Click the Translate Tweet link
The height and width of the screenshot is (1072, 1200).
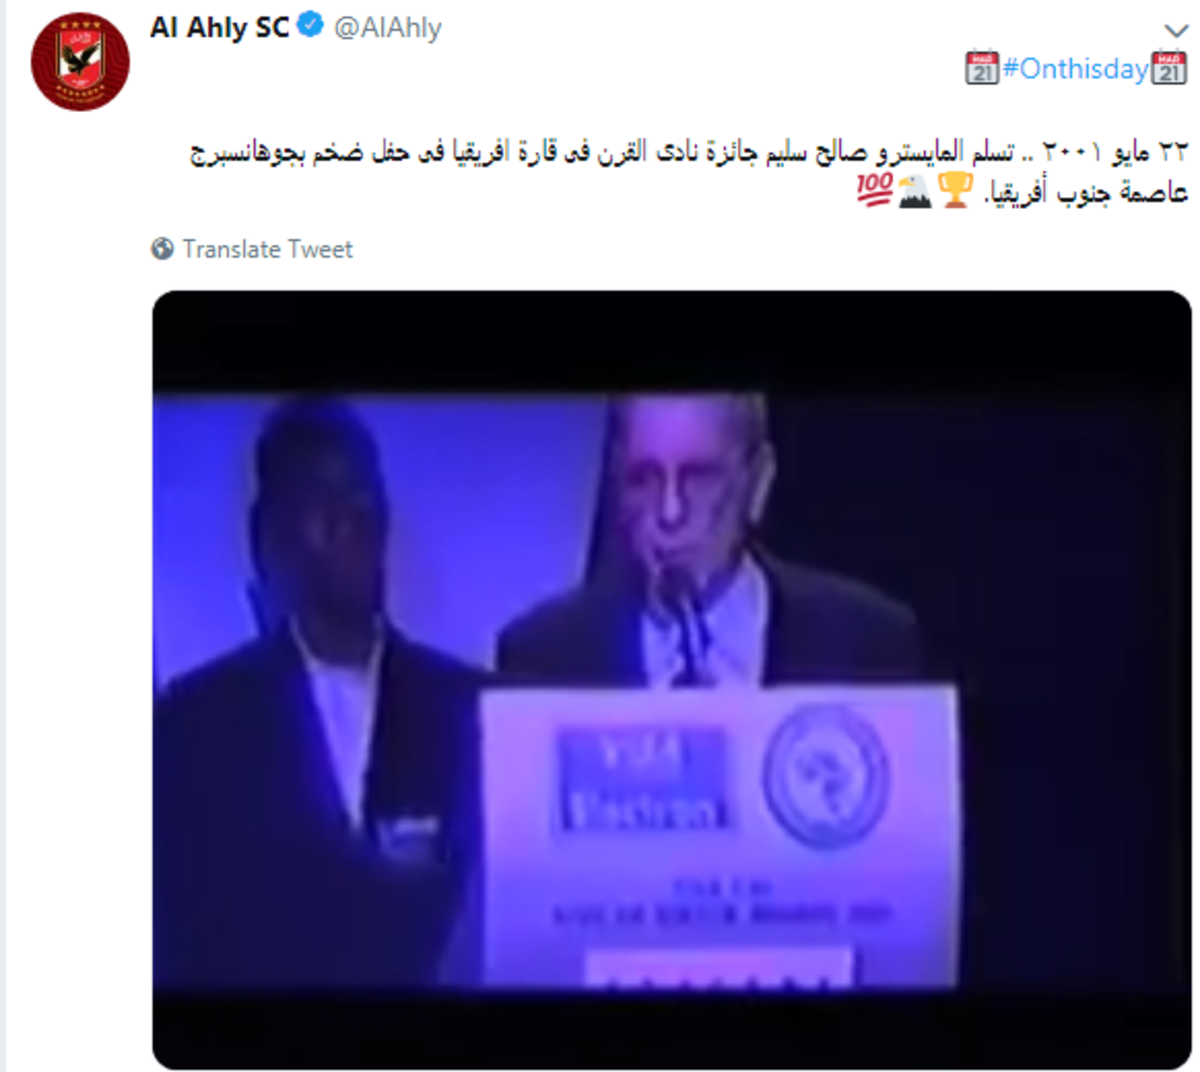click(x=268, y=249)
